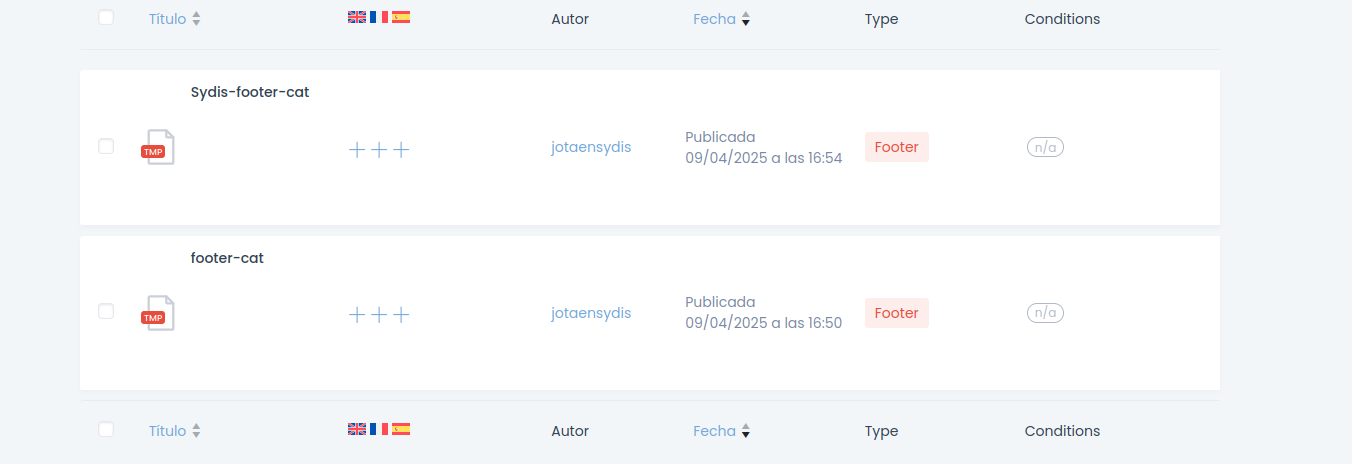The height and width of the screenshot is (464, 1352).
Task: Add French translation for Sydis-footer-cat
Action: click(x=379, y=150)
